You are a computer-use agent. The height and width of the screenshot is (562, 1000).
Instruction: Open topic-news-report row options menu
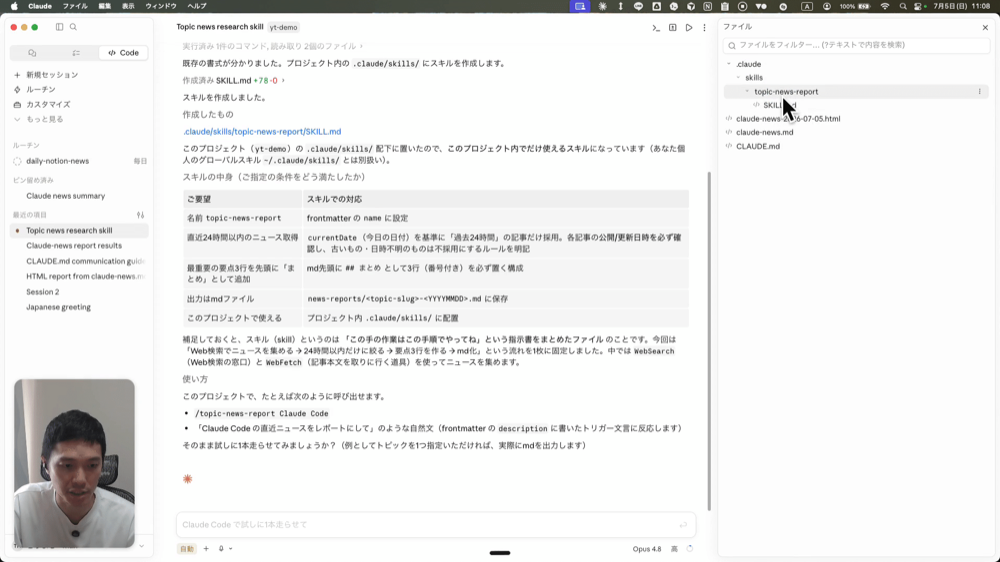click(x=980, y=91)
